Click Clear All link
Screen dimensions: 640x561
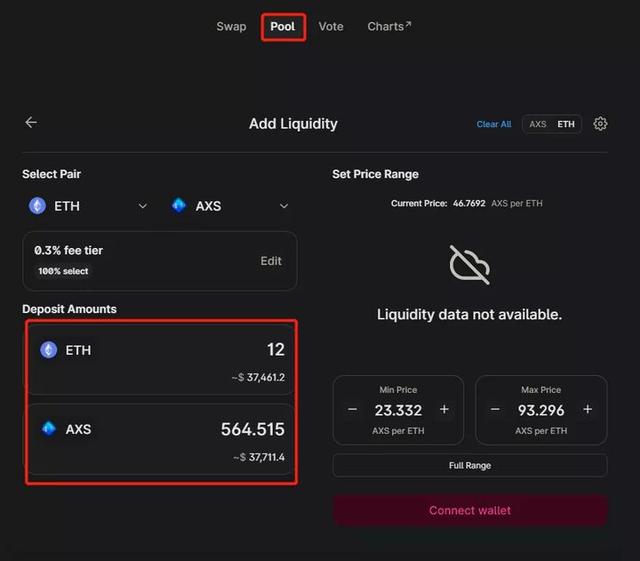click(494, 124)
